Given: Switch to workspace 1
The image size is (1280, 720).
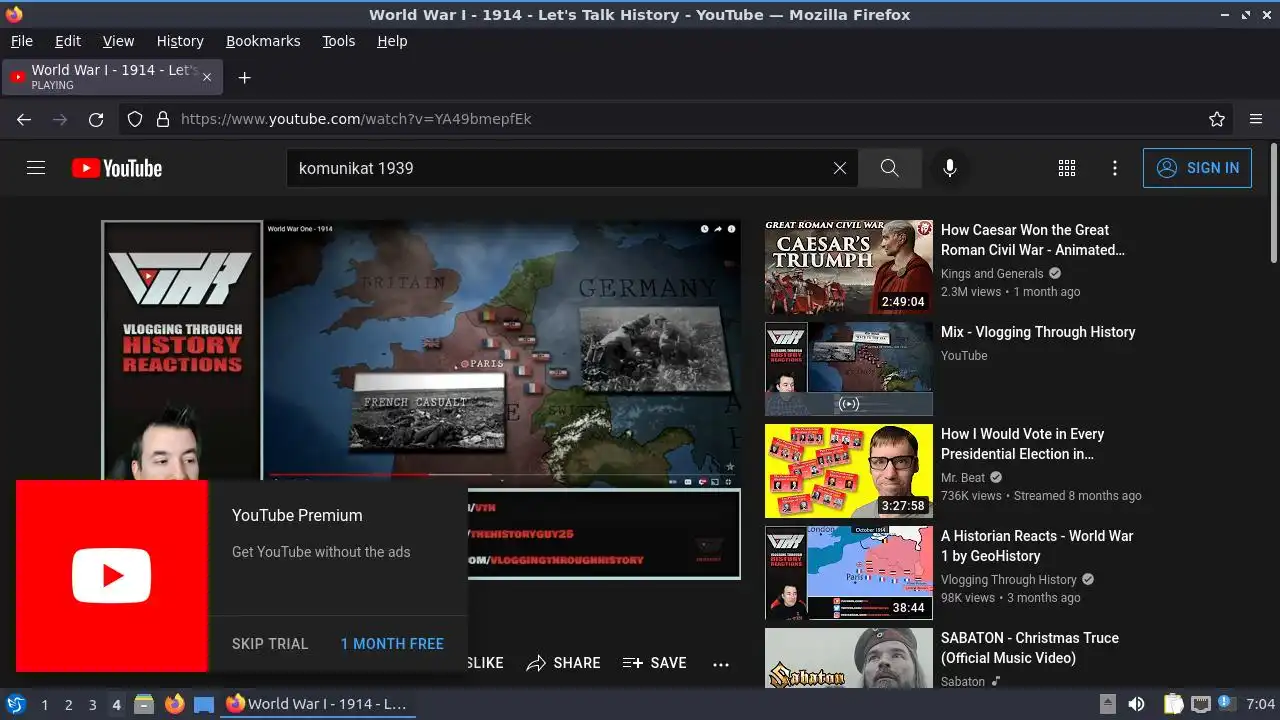Looking at the screenshot, I should [44, 705].
